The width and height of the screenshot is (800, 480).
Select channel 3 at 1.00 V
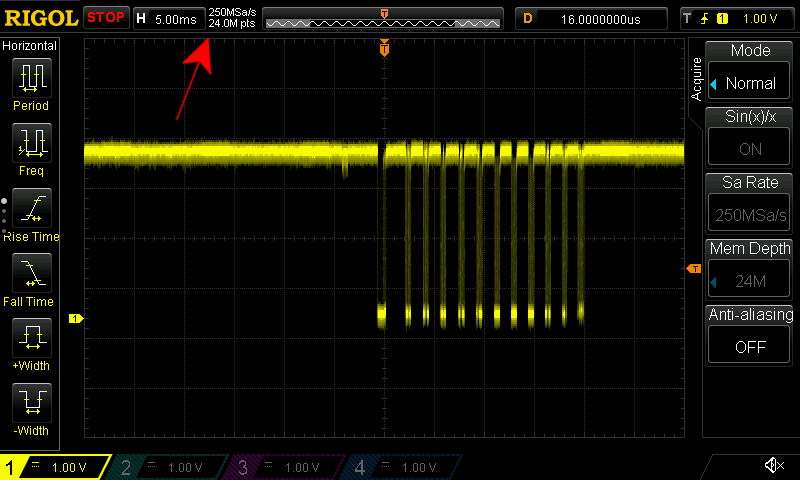[286, 467]
